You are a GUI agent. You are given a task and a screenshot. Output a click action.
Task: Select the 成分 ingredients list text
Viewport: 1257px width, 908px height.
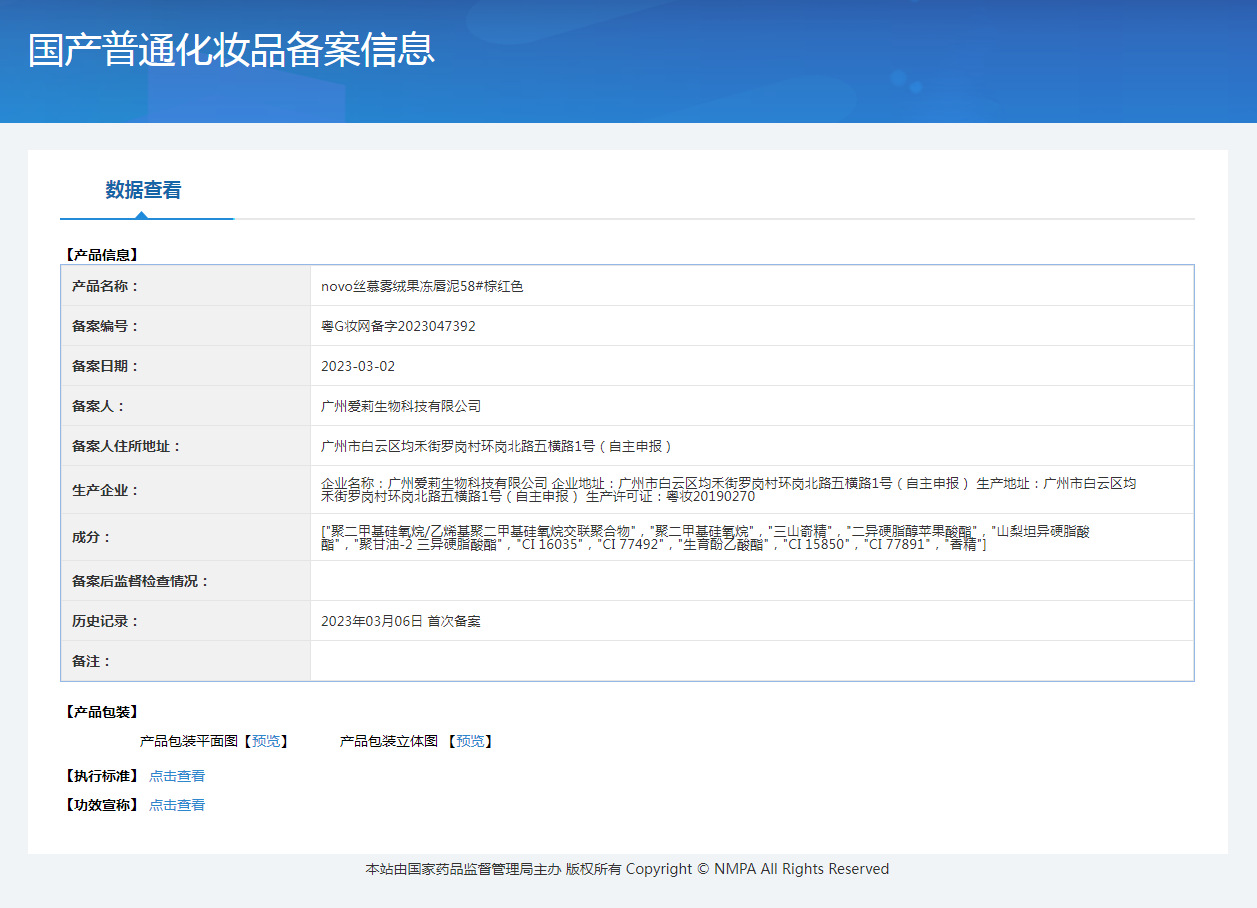[705, 537]
